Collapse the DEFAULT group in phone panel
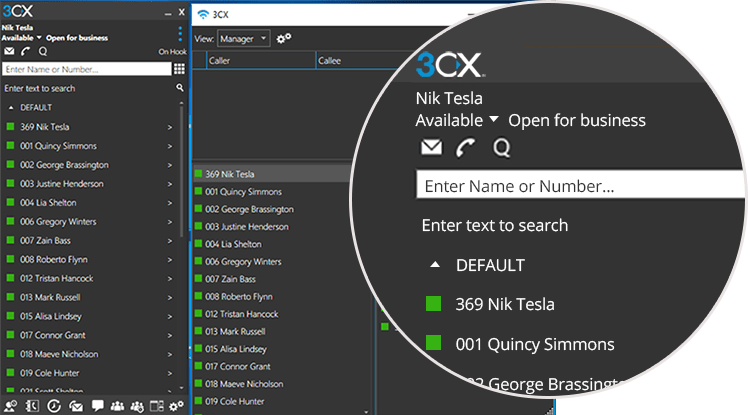The height and width of the screenshot is (415, 750). coord(11,108)
